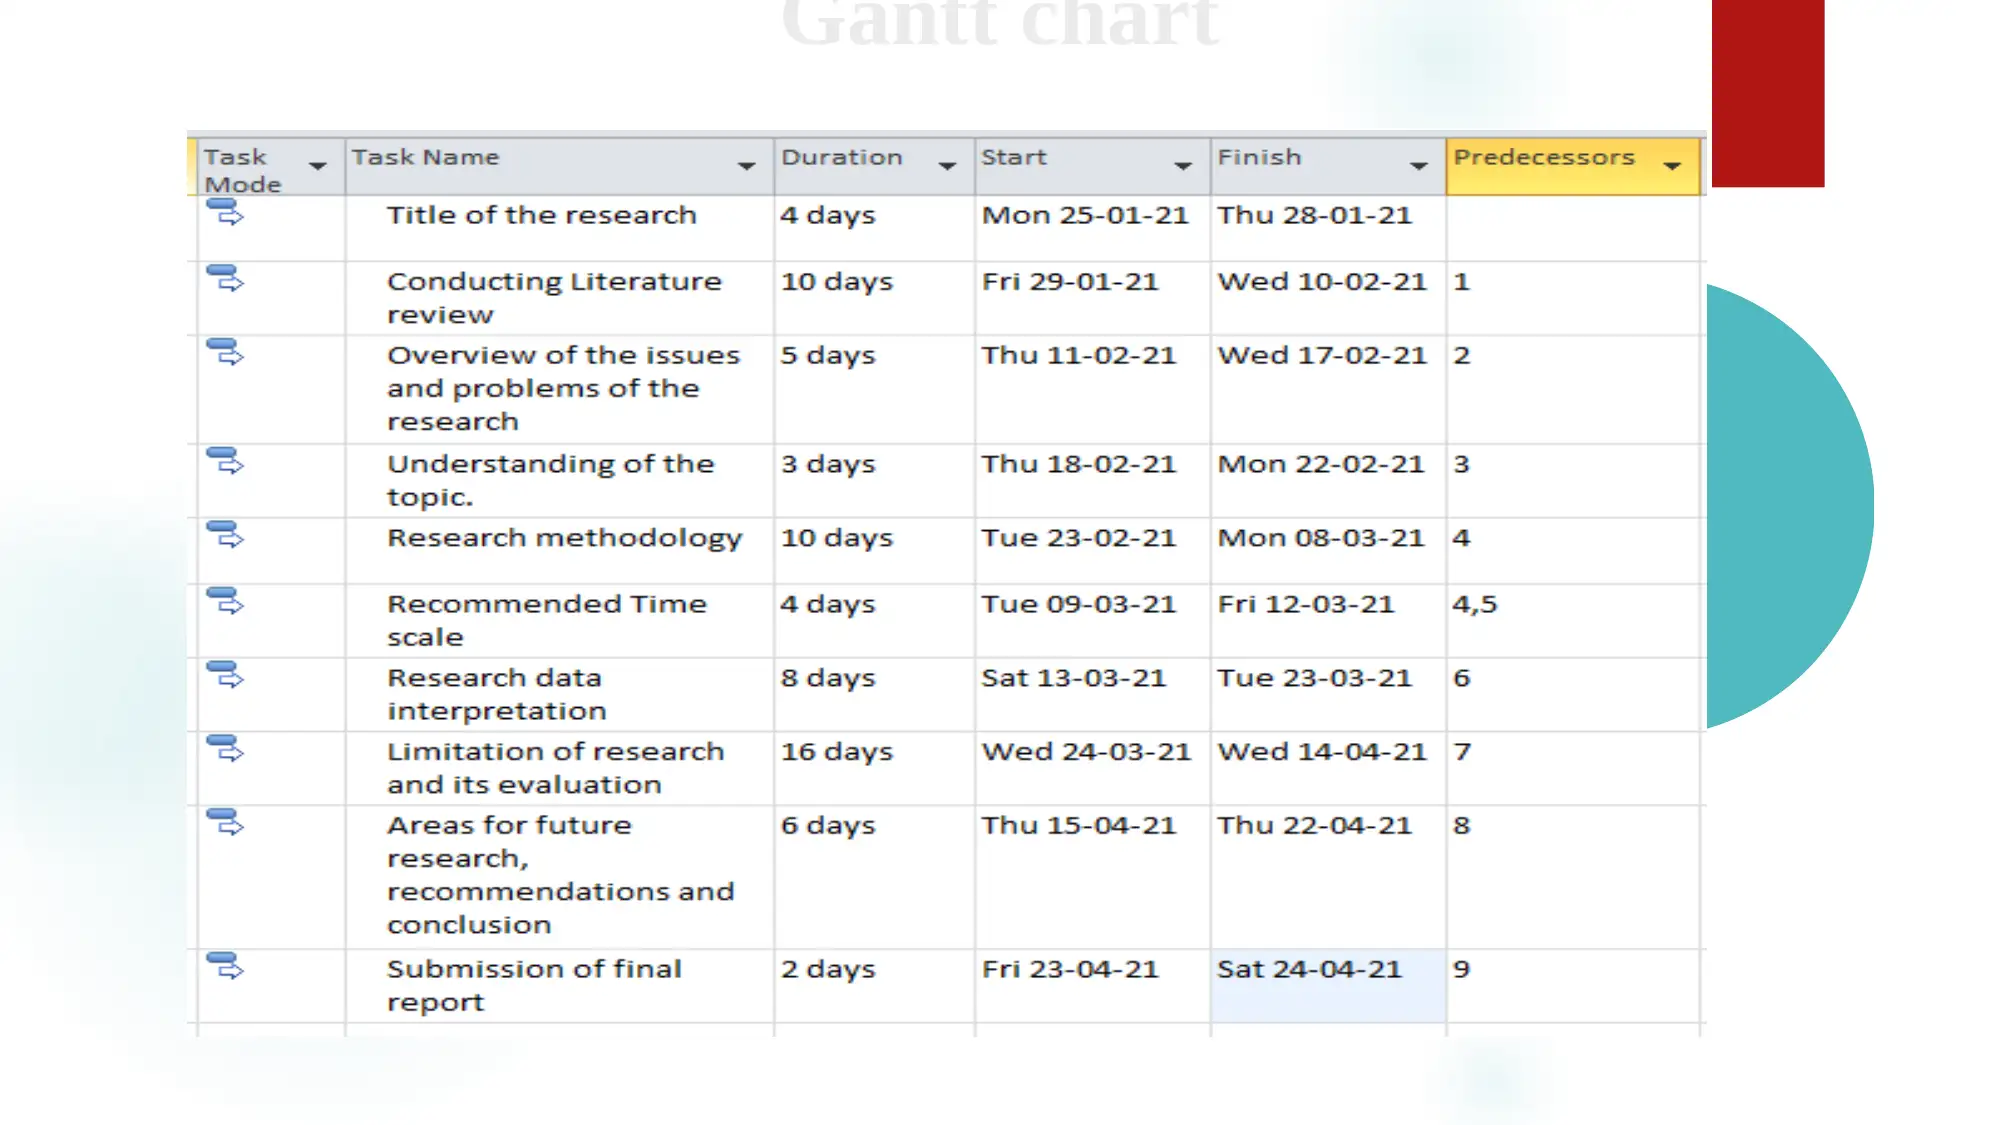Image resolution: width=2001 pixels, height=1125 pixels.
Task: Click task mode icon for Research data interpretation
Action: [x=225, y=675]
